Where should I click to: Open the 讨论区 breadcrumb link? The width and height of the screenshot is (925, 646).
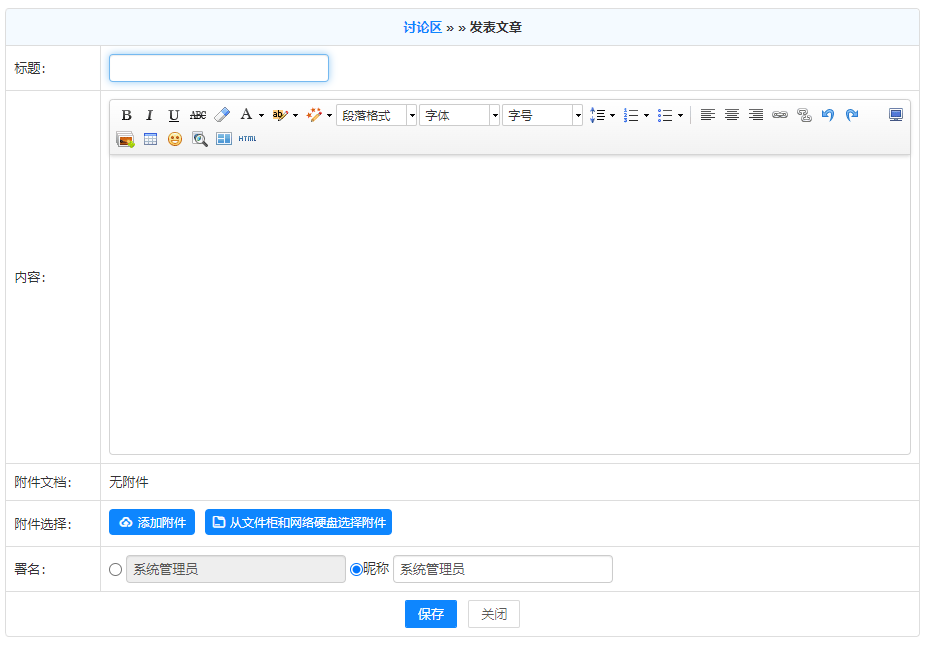point(422,27)
